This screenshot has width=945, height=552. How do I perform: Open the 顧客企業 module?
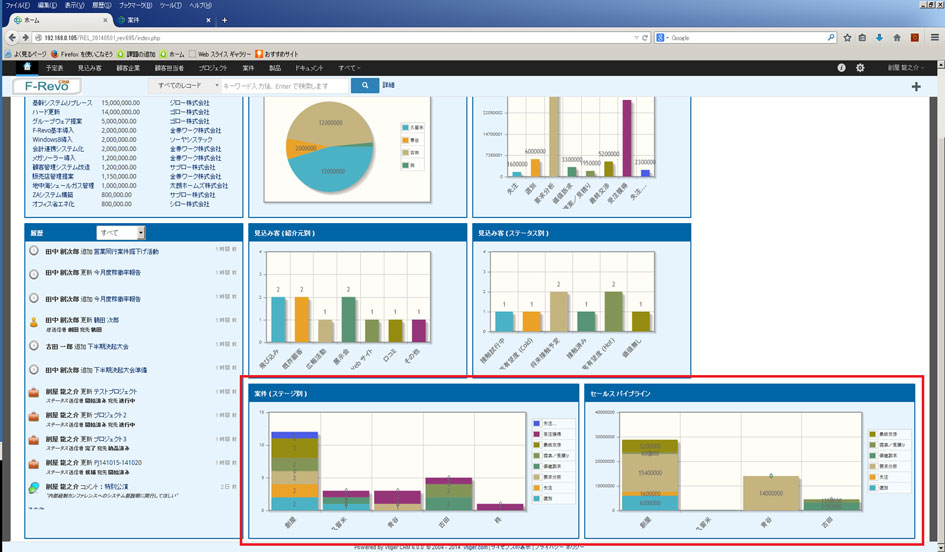point(128,68)
